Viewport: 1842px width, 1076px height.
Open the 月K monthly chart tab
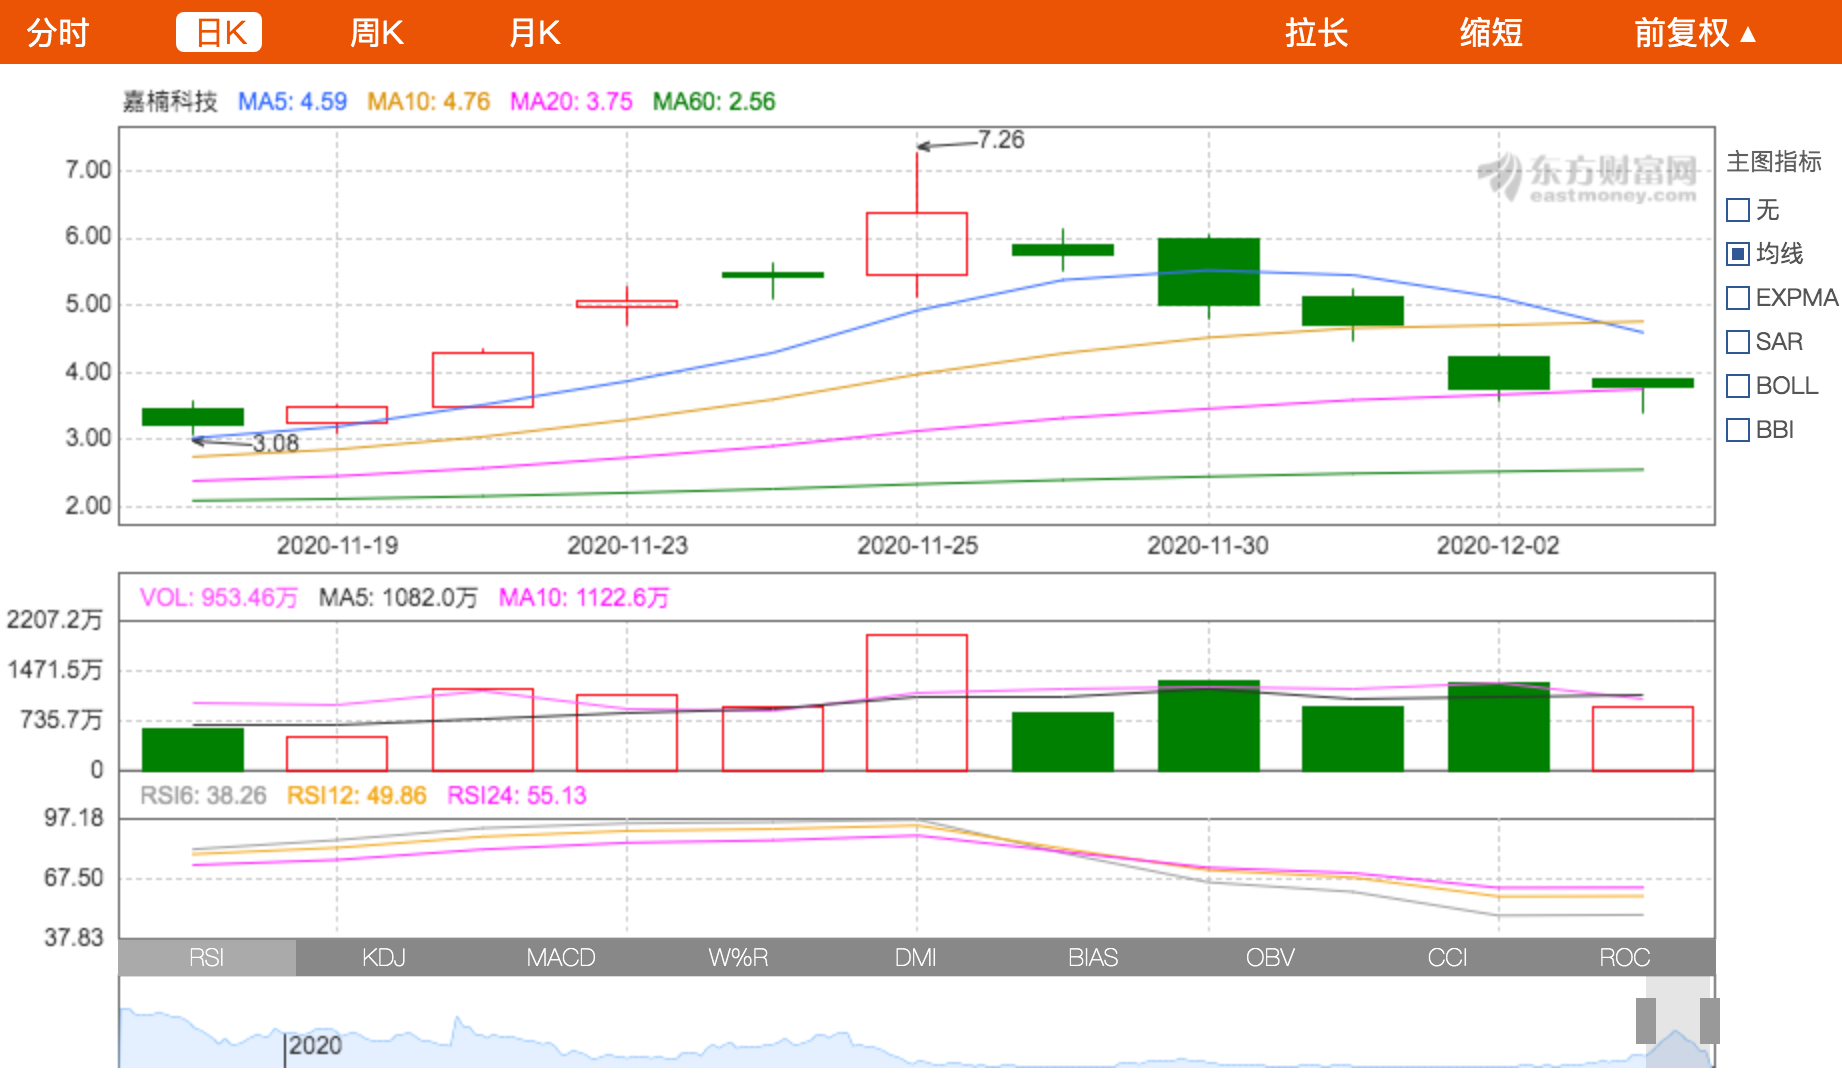point(534,33)
